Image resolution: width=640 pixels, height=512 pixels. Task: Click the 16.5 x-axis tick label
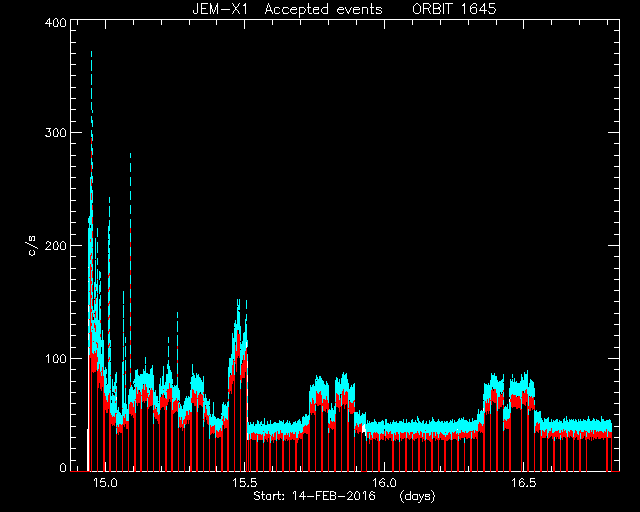coord(524,483)
